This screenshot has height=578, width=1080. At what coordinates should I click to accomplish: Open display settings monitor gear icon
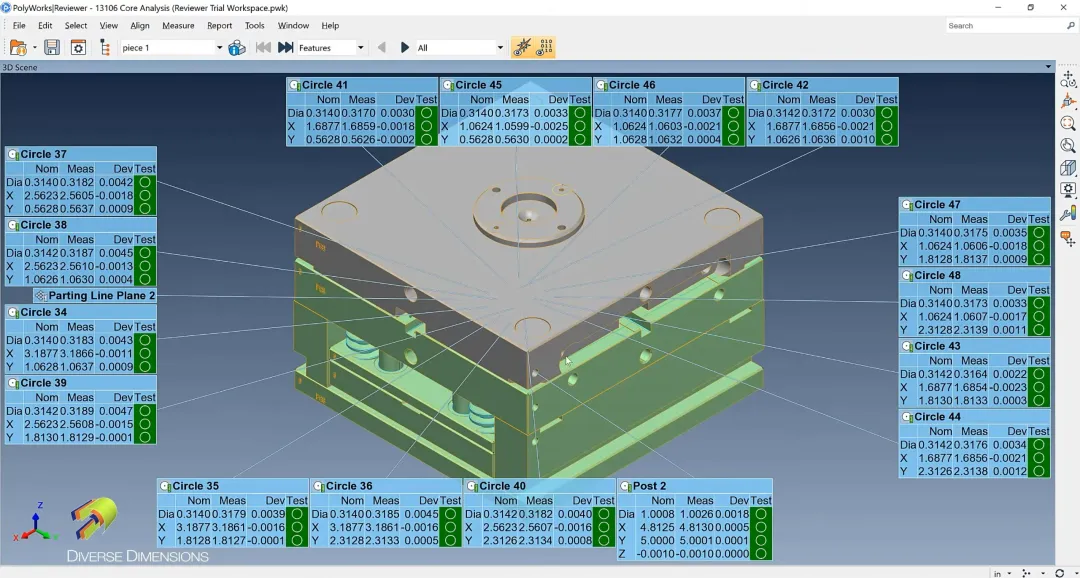point(1068,189)
